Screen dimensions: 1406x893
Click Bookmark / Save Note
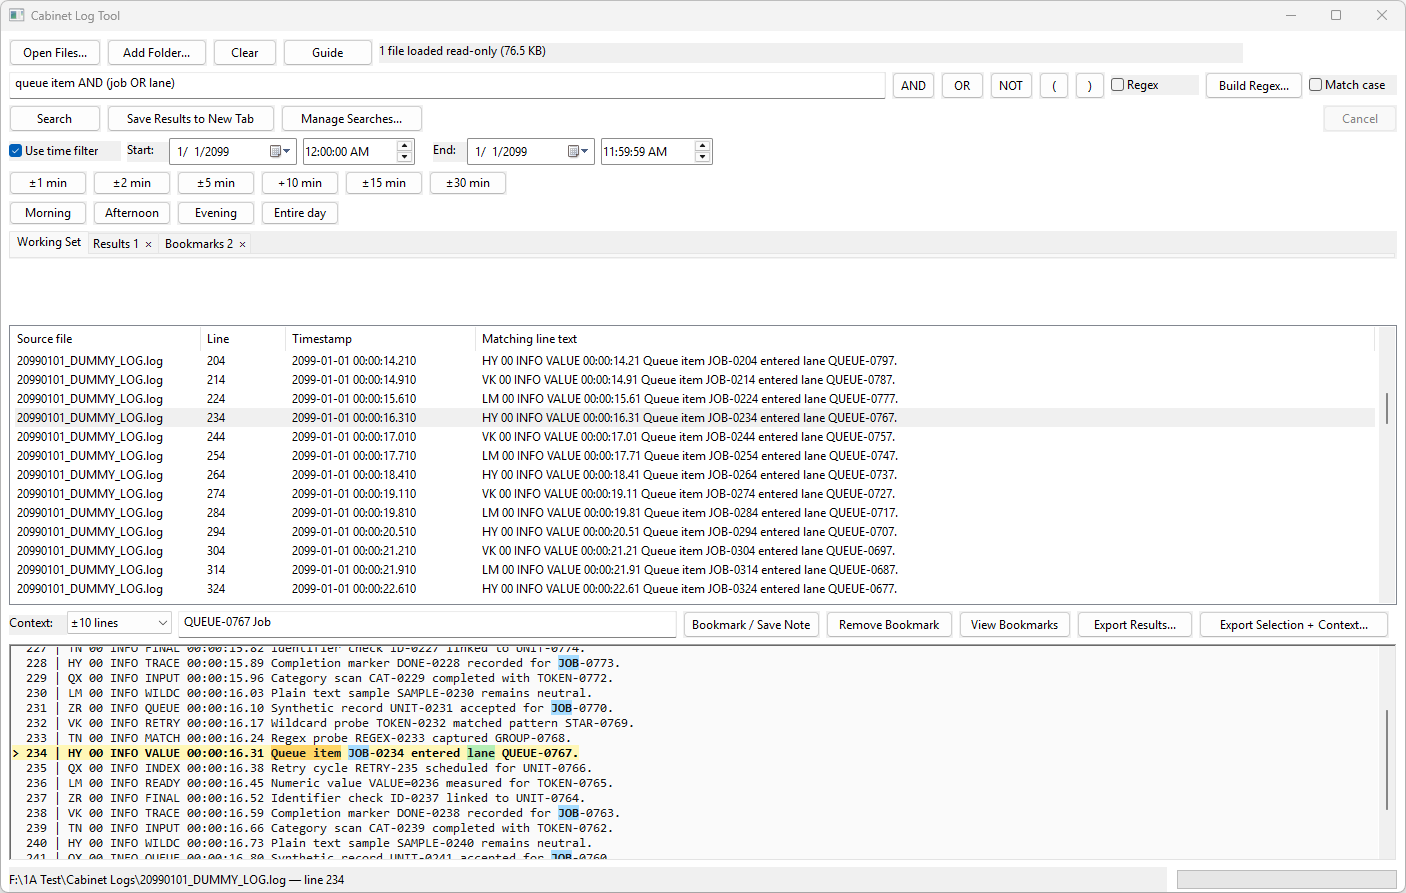point(751,625)
